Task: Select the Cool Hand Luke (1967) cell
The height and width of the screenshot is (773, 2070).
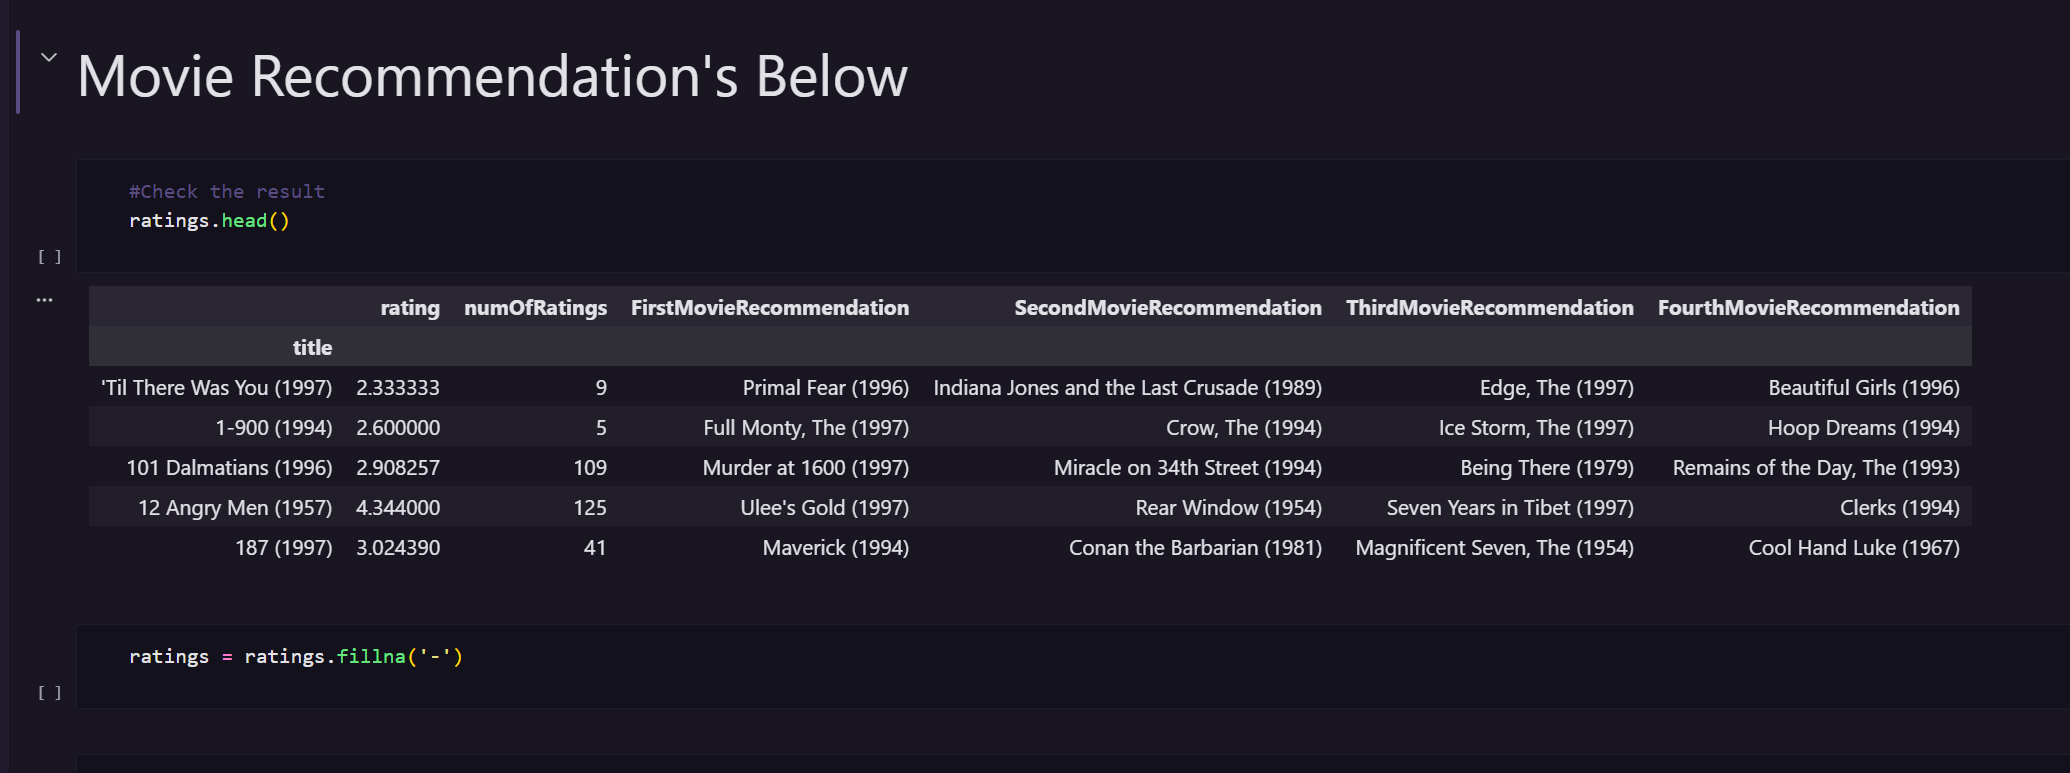Action: pos(1853,548)
